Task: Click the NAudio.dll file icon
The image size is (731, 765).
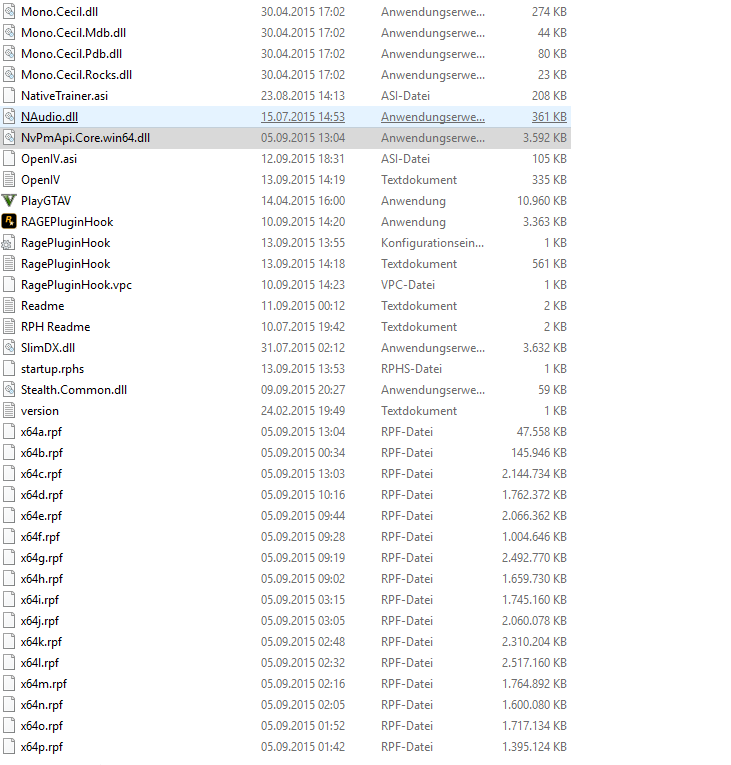Action: tap(9, 117)
